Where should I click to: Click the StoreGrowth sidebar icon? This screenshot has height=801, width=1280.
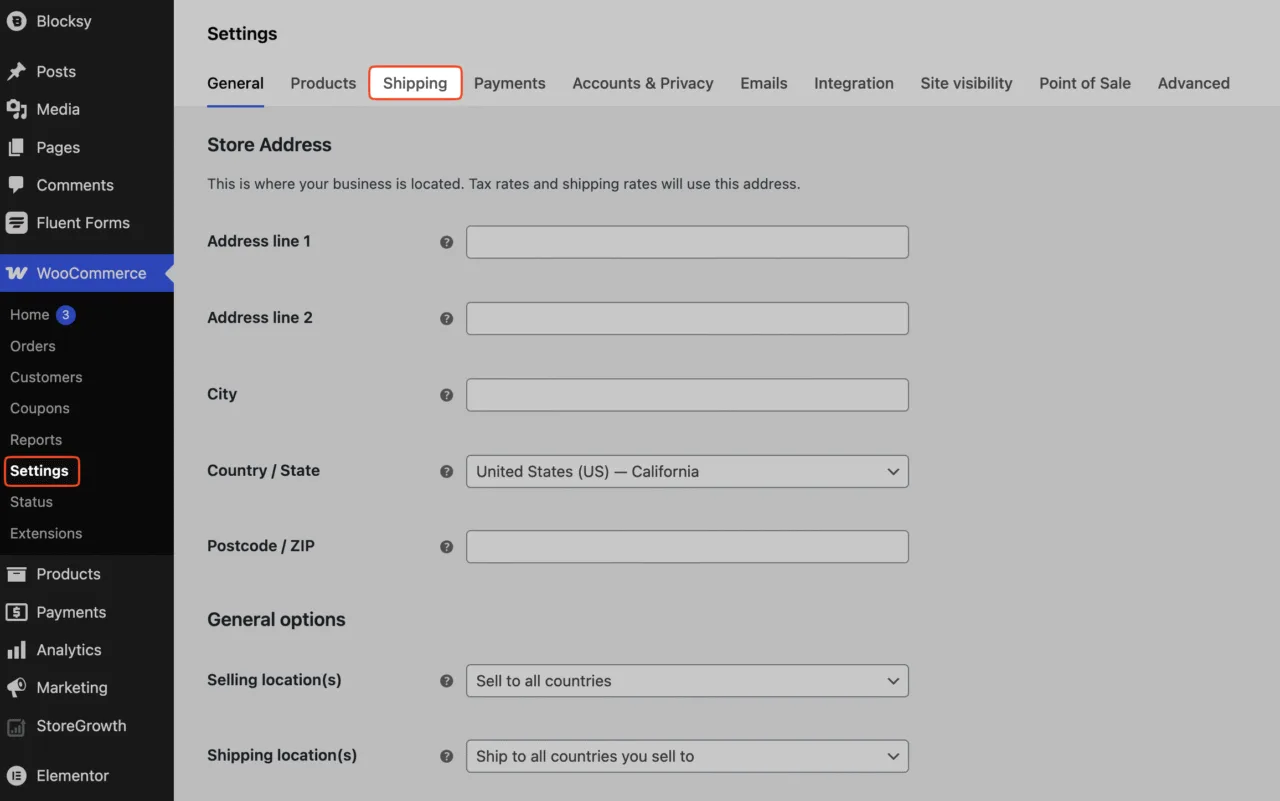(x=16, y=726)
